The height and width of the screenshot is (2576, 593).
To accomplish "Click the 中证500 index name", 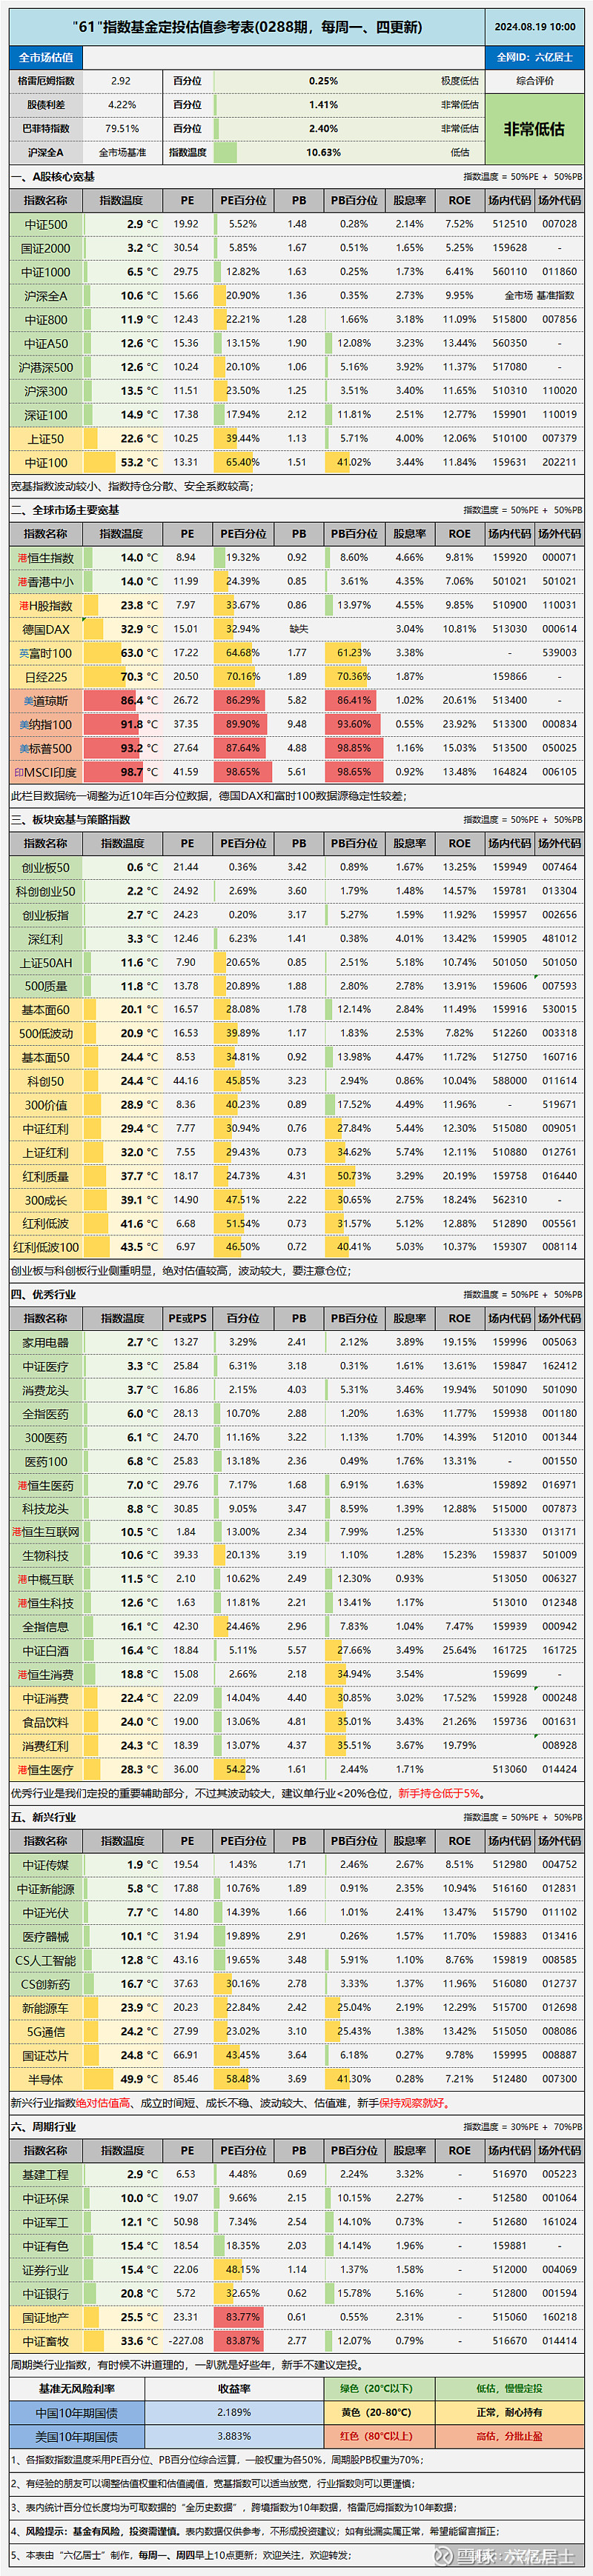I will click(x=46, y=224).
